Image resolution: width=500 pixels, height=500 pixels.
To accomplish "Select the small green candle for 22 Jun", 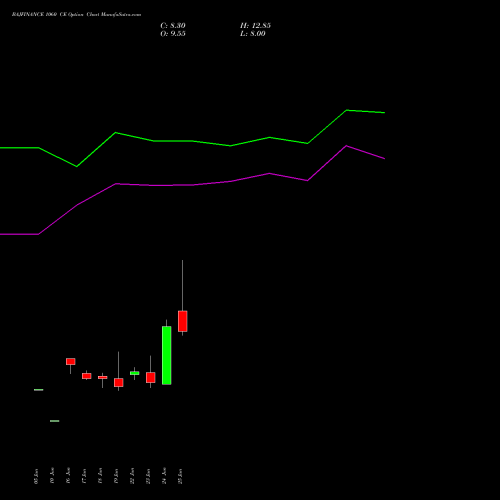I will tap(135, 373).
